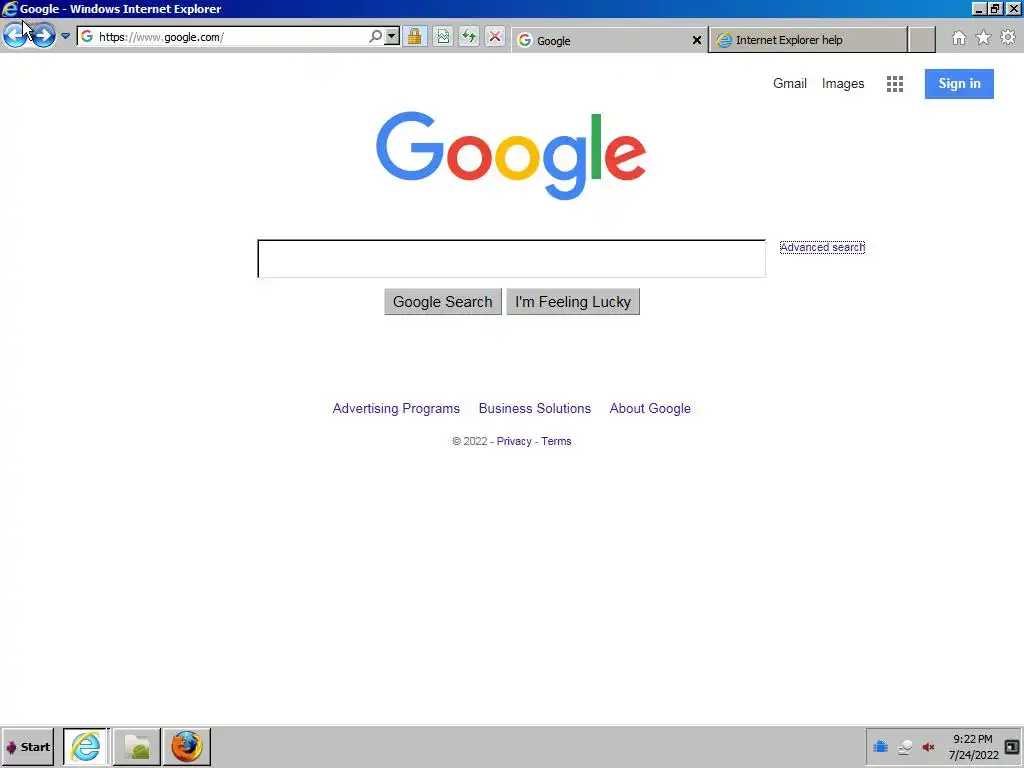The width and height of the screenshot is (1024, 768).
Task: Open the Advertising Programs link
Action: coord(396,408)
